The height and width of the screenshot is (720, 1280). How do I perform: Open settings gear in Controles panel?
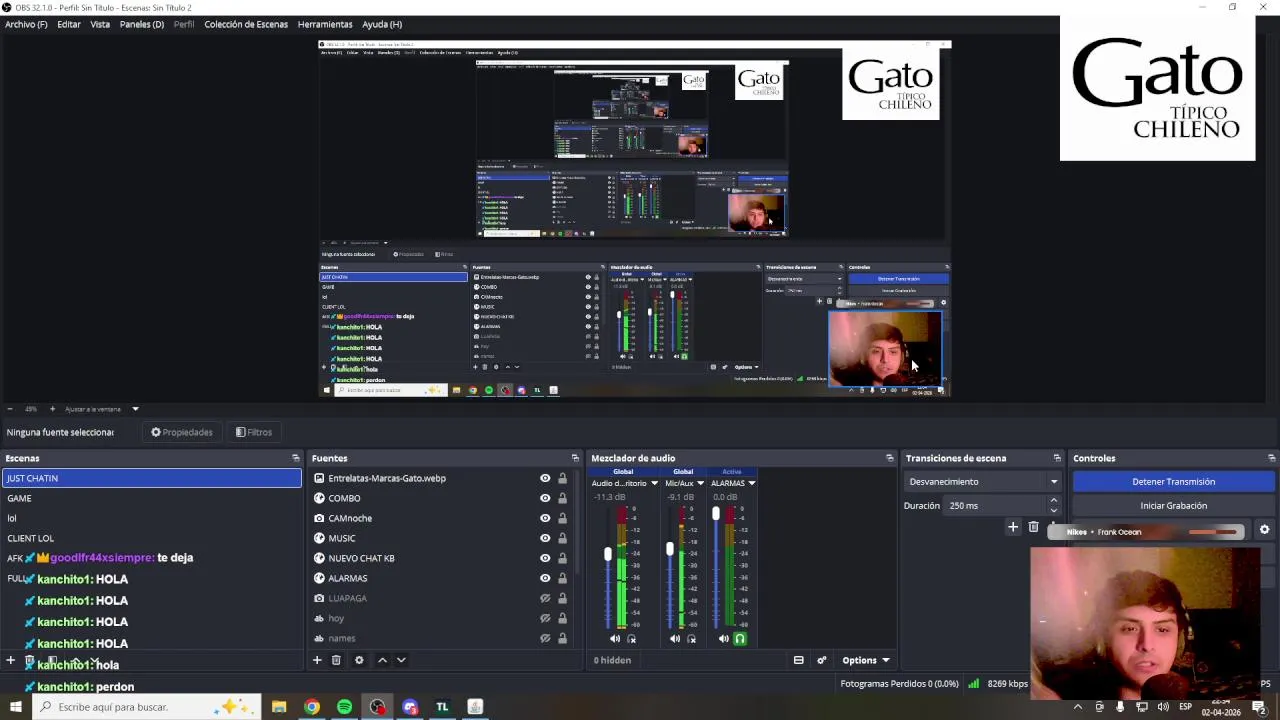(1264, 530)
